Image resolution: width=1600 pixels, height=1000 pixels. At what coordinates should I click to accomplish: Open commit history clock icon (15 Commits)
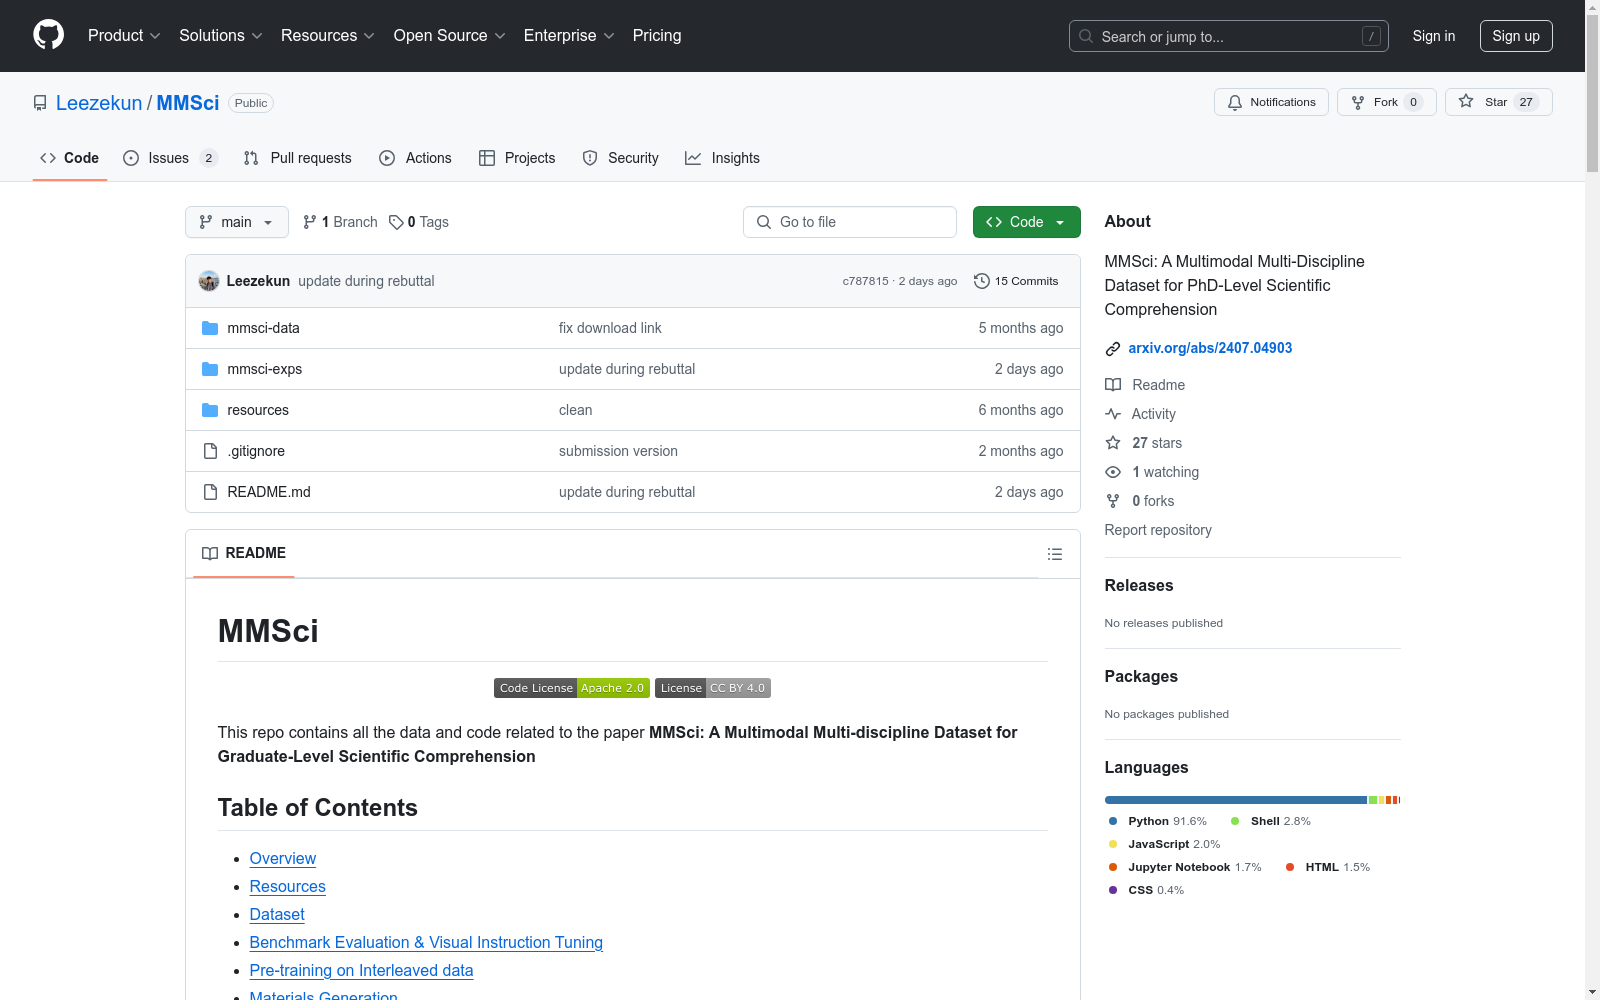tap(982, 281)
